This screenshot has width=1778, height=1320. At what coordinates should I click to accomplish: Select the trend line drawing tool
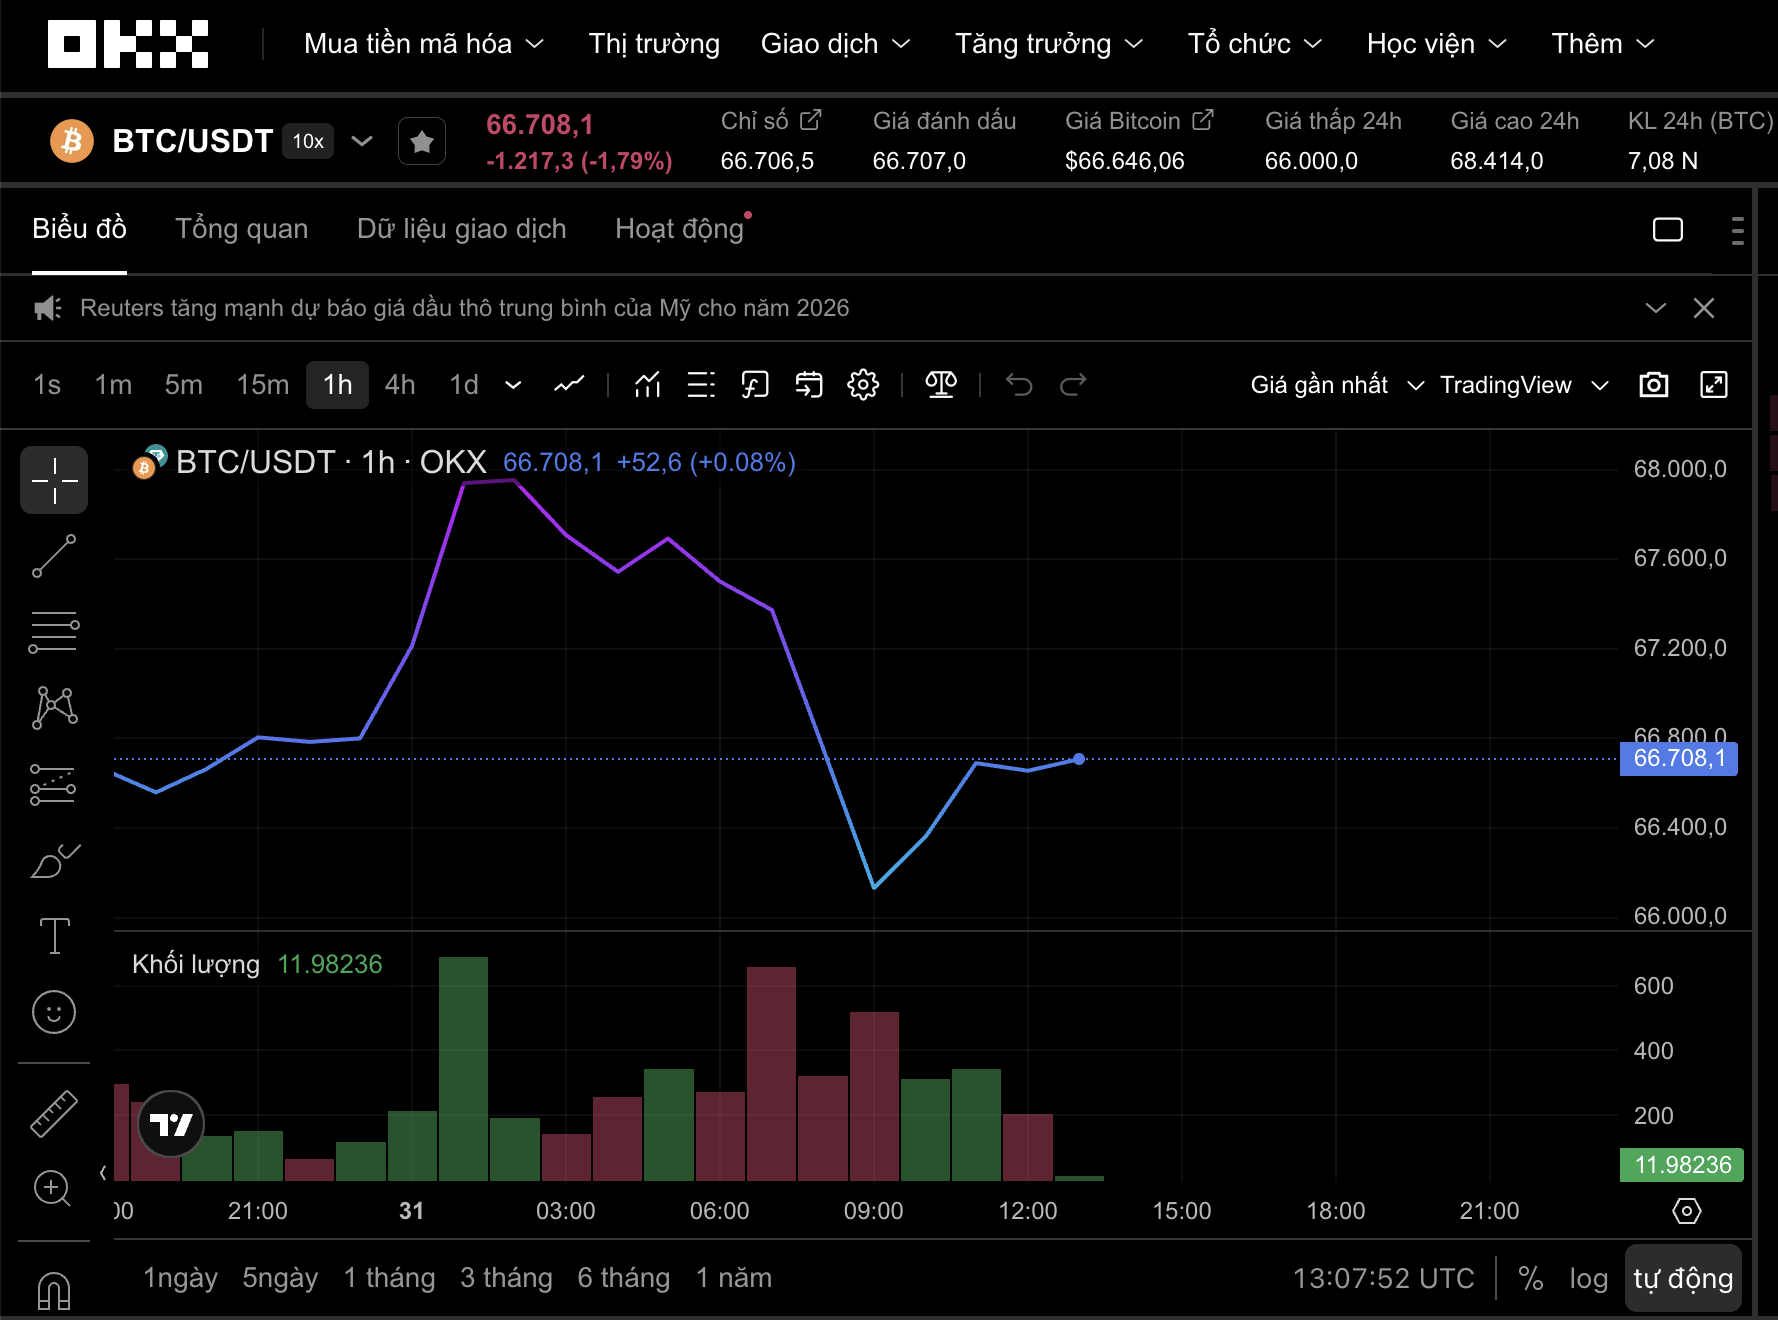(53, 556)
